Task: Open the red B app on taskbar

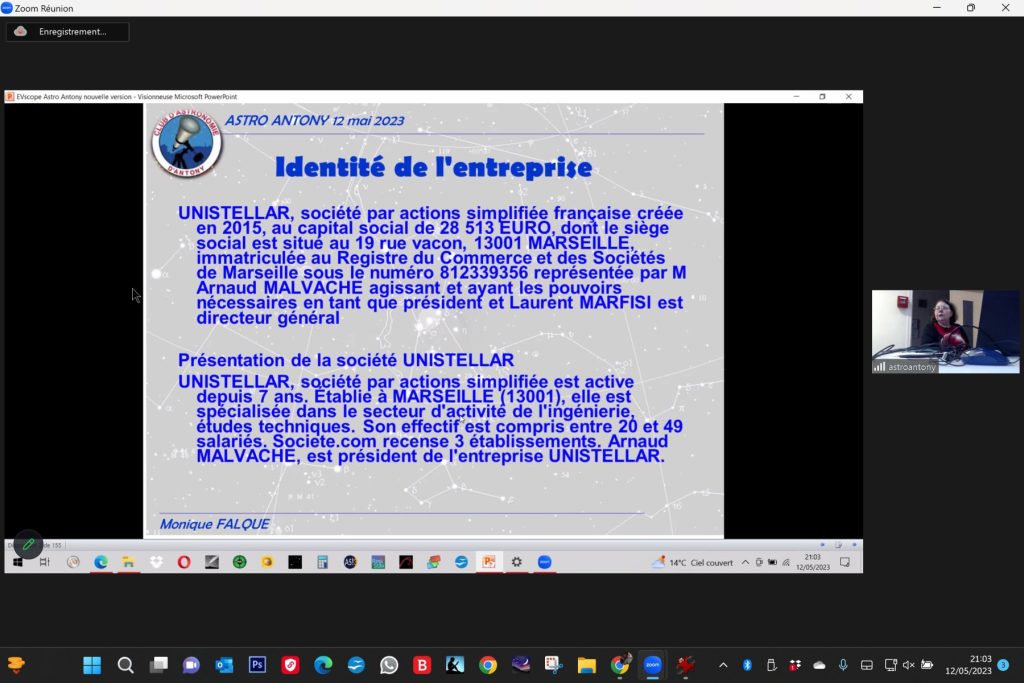Action: tap(422, 665)
